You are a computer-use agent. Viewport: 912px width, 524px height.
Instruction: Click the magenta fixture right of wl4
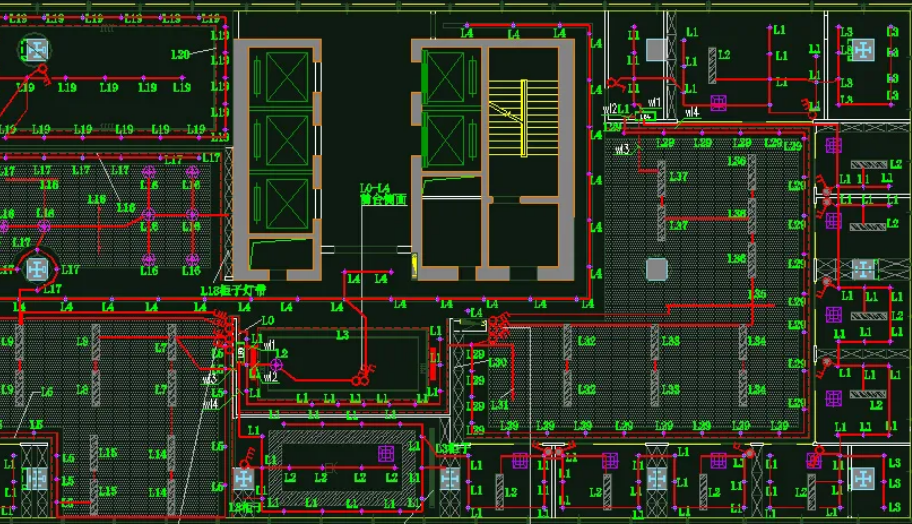[718, 102]
